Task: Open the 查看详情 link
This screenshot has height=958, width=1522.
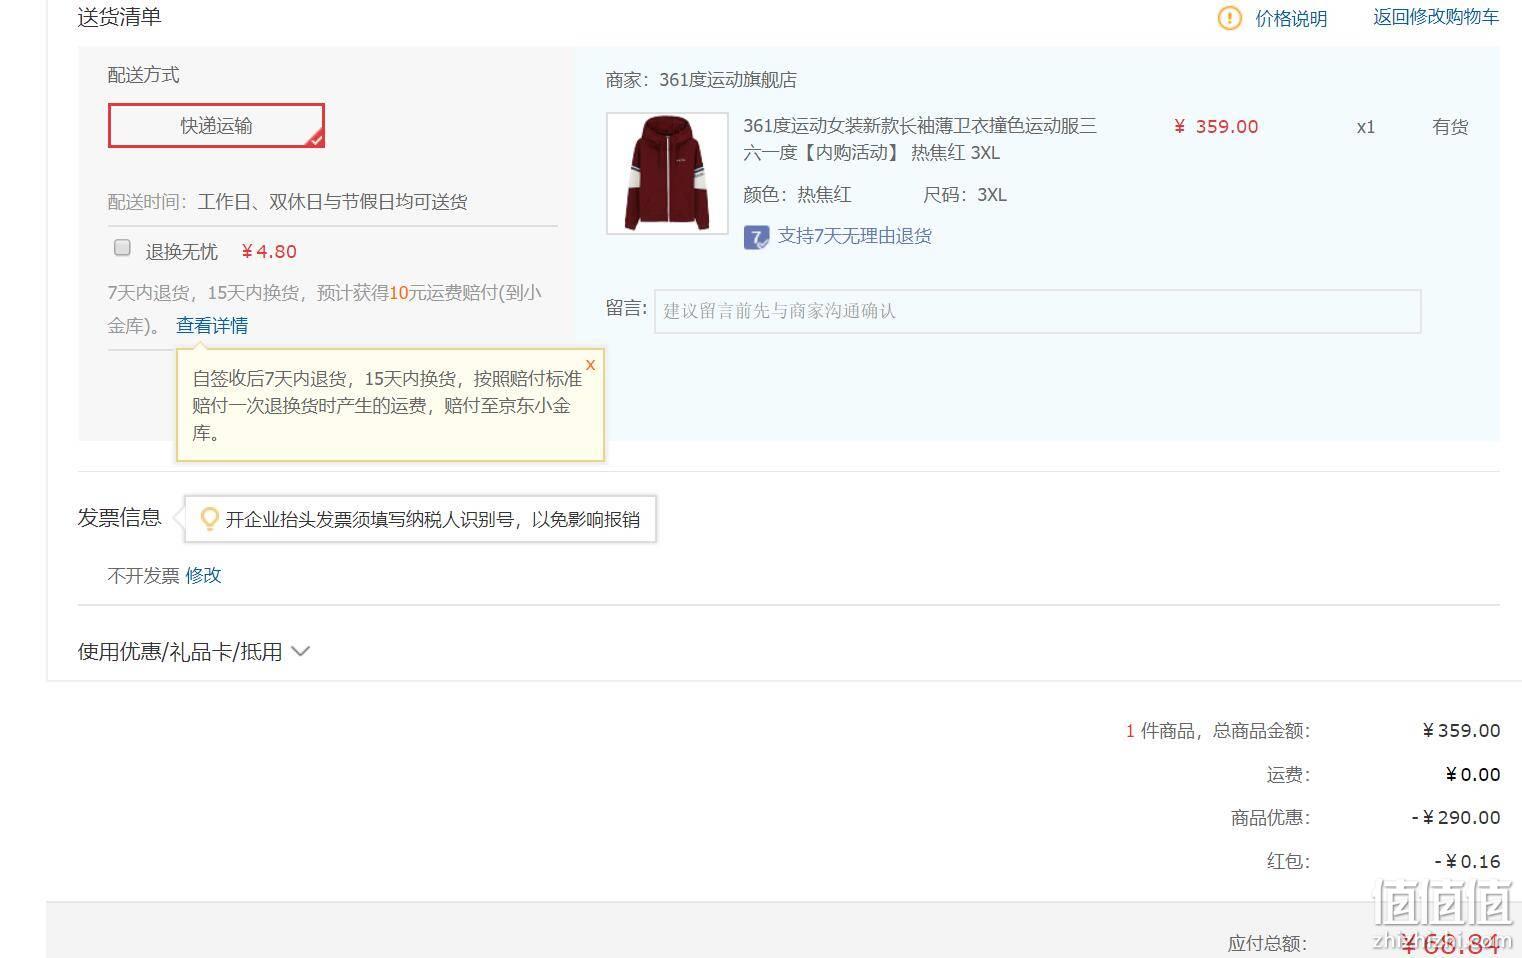Action: click(x=212, y=325)
